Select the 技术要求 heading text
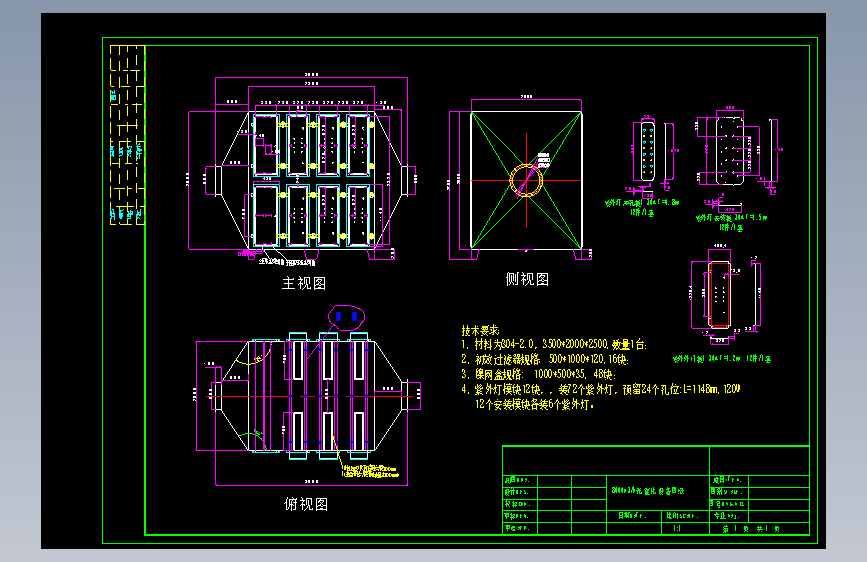 point(480,330)
